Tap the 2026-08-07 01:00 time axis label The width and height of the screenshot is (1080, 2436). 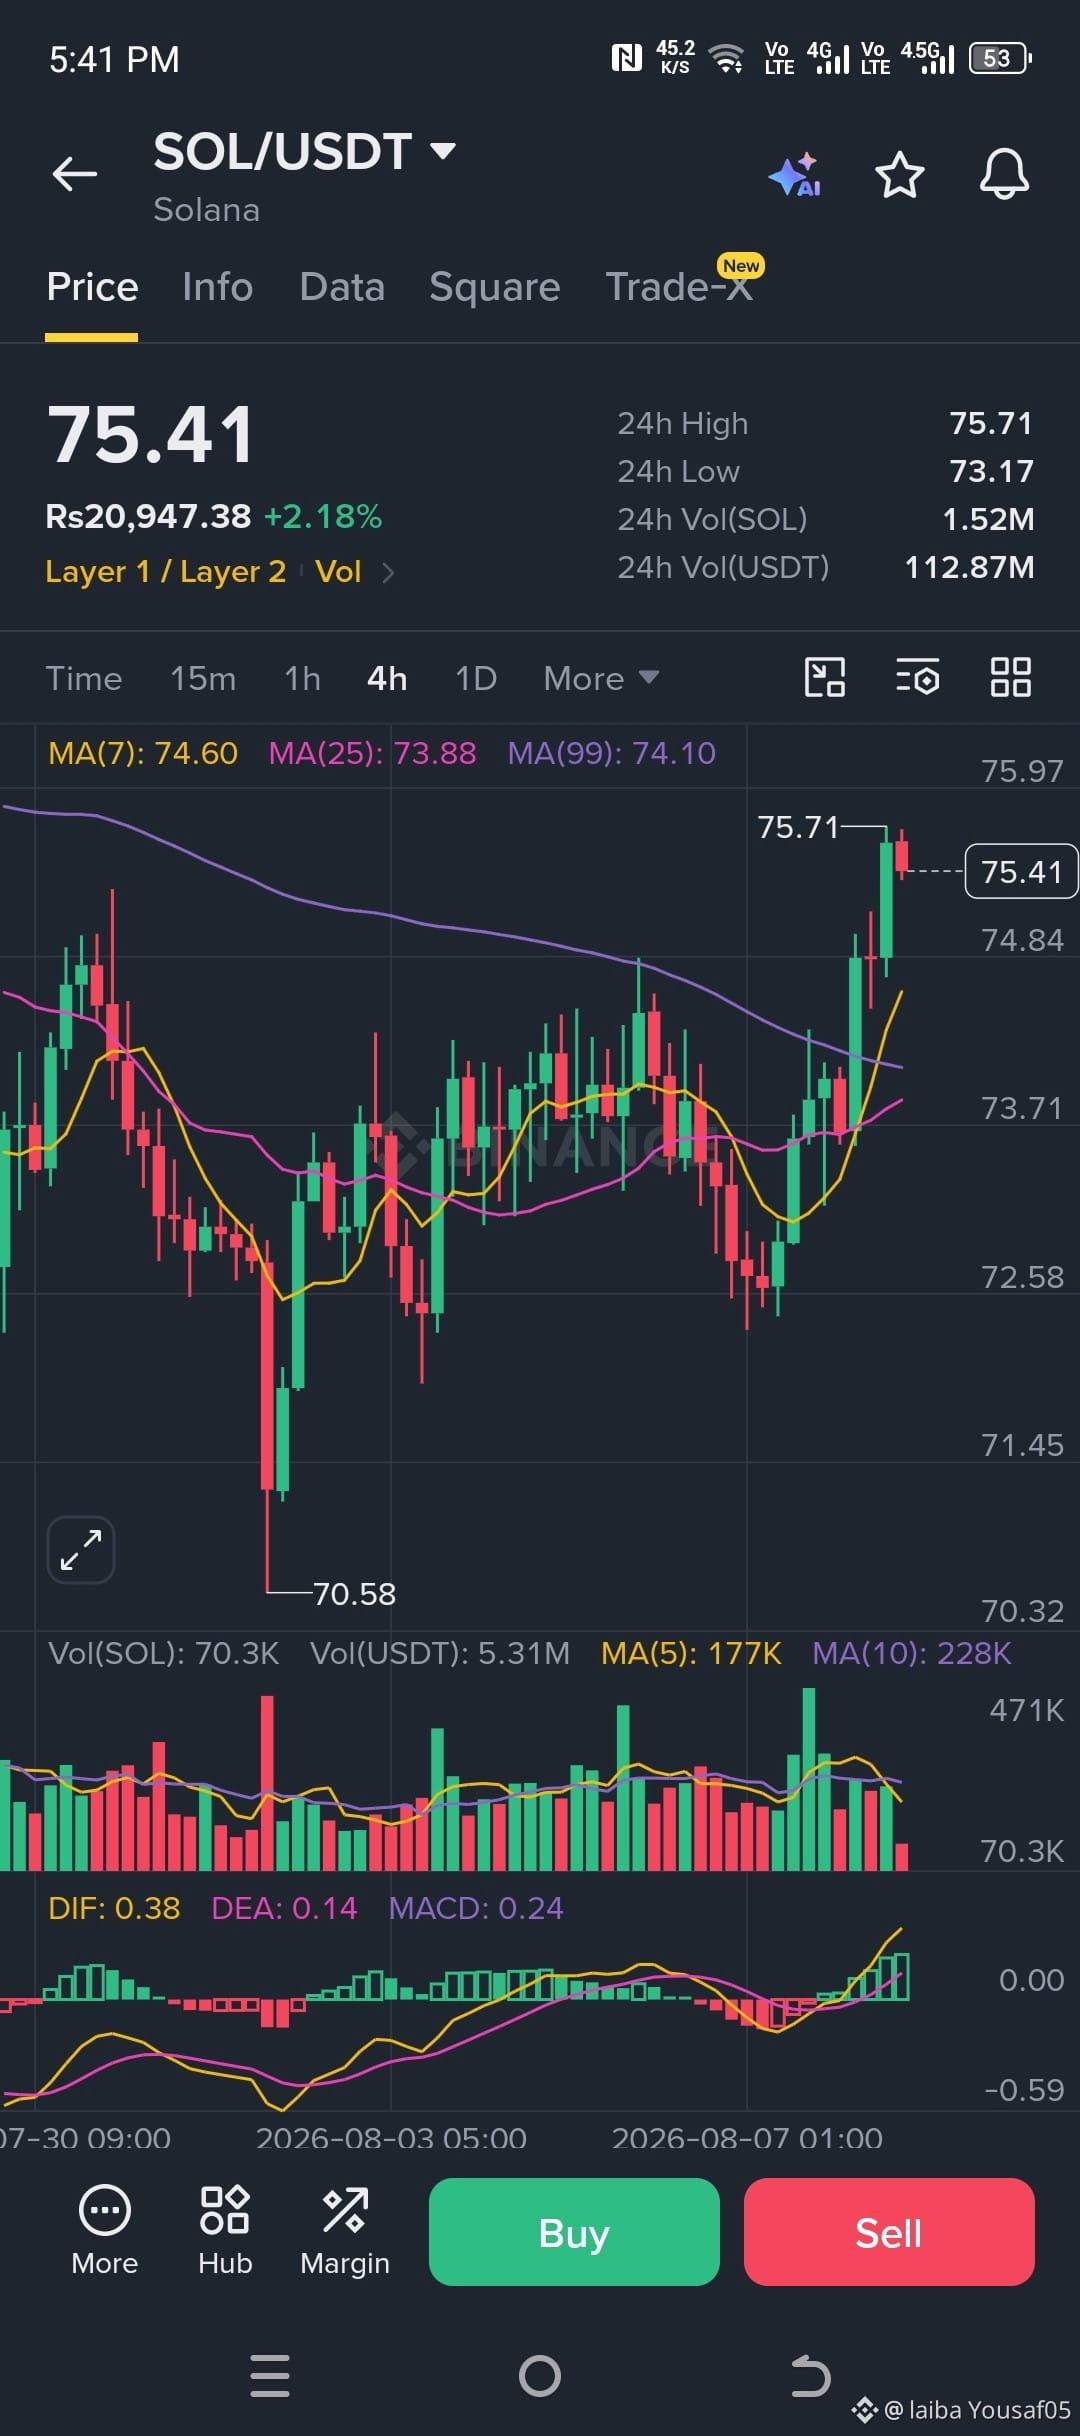(747, 2138)
